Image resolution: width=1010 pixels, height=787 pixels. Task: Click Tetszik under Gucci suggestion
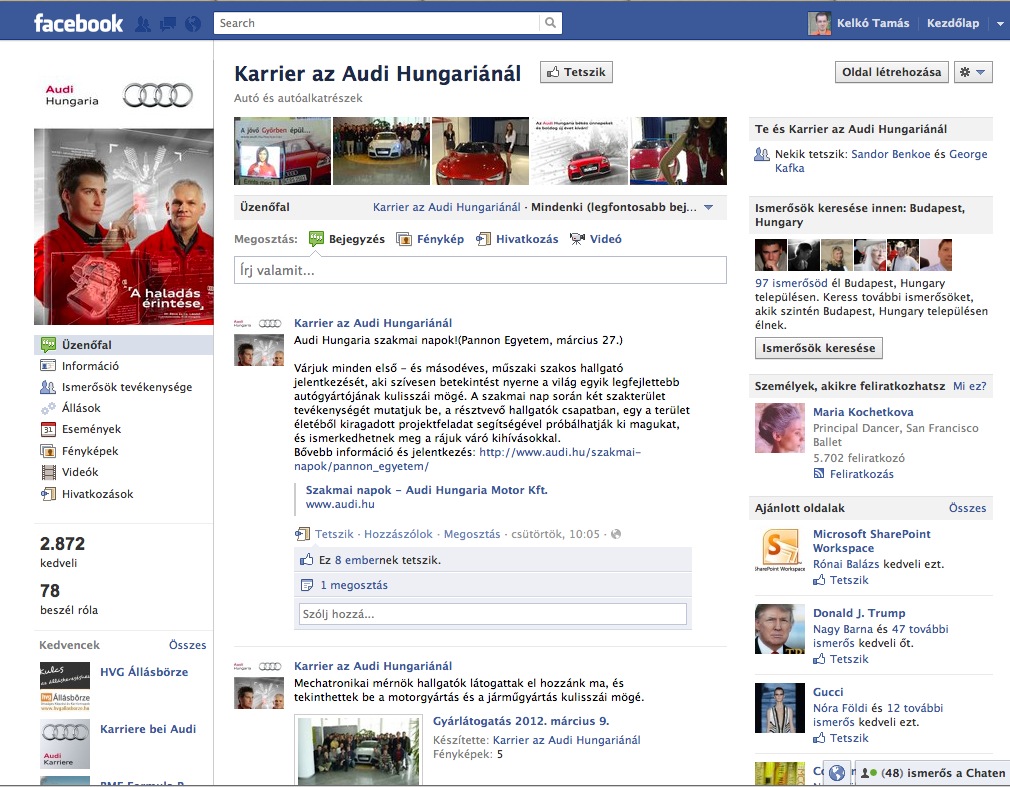(848, 738)
